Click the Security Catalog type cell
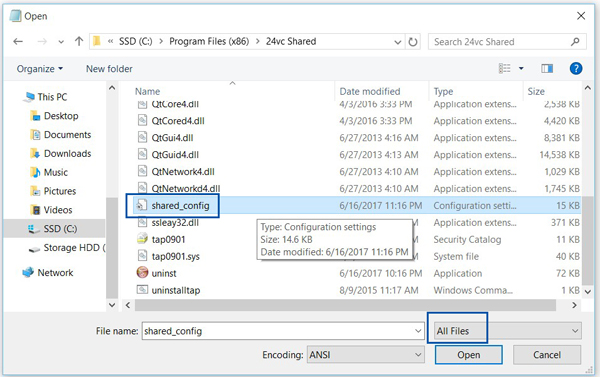 click(x=467, y=240)
